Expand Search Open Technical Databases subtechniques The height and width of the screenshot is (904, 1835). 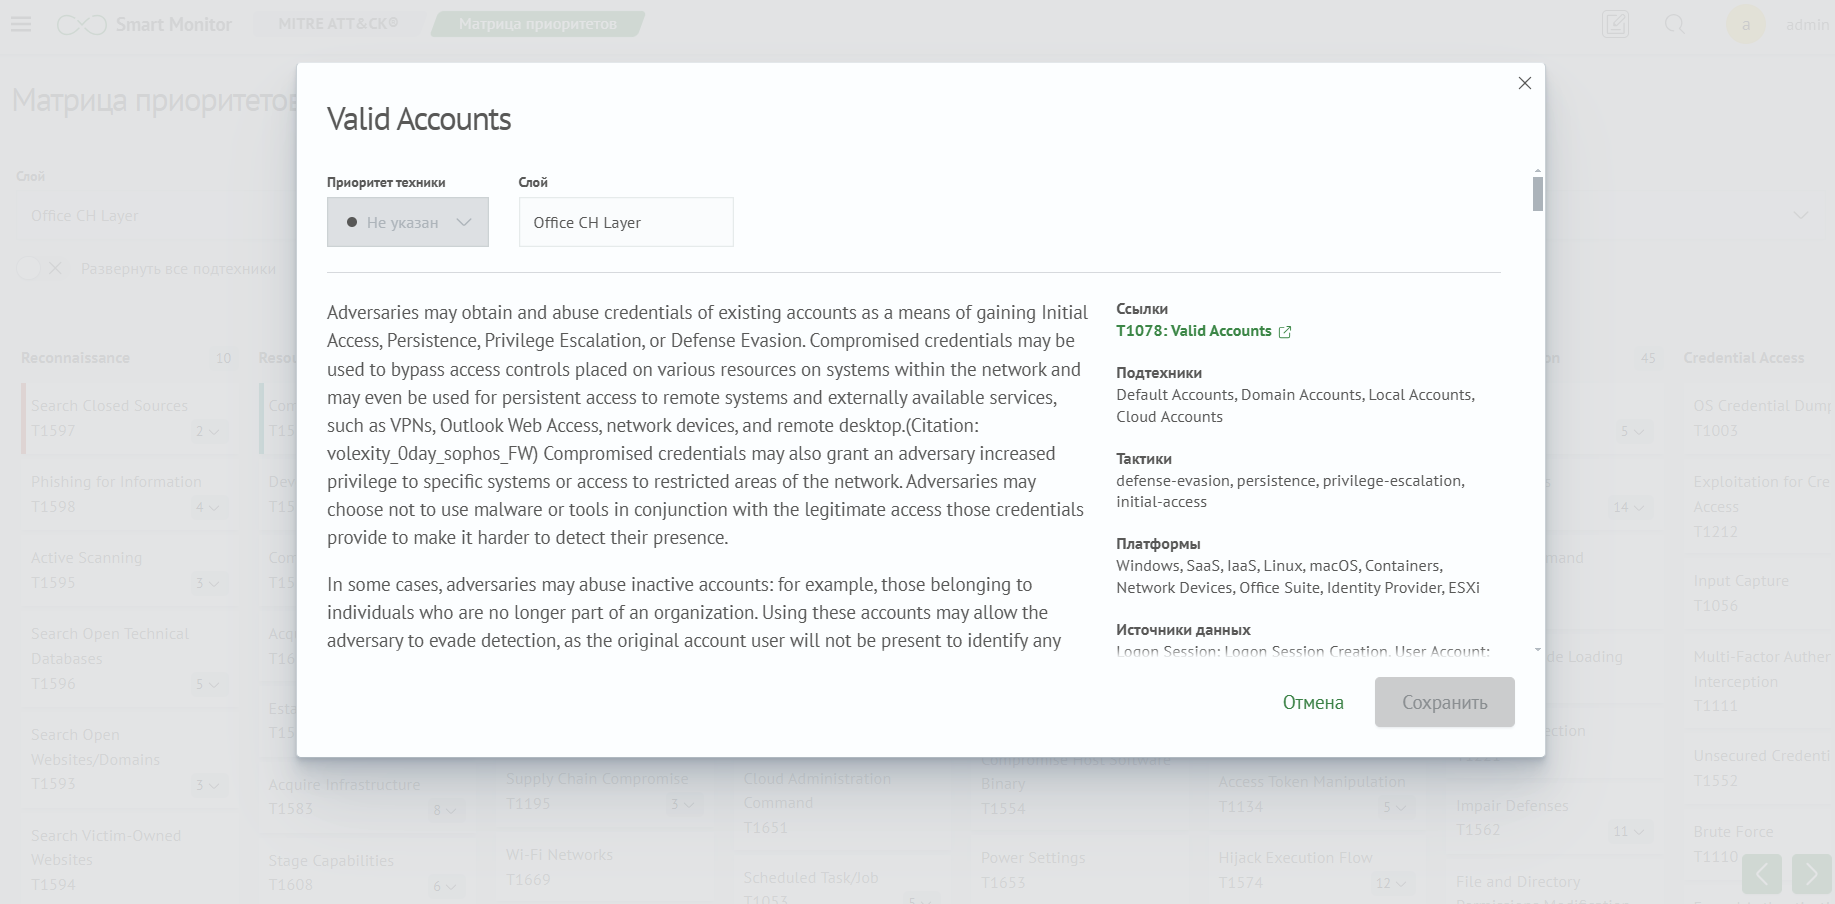[208, 684]
